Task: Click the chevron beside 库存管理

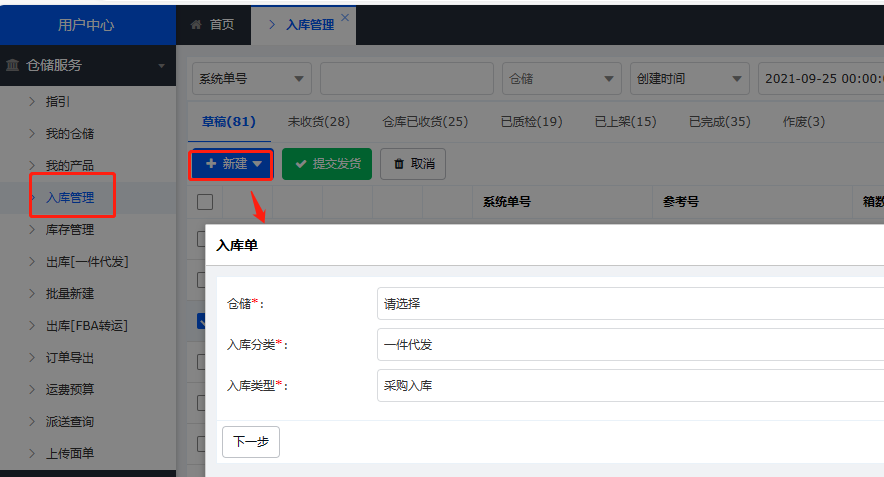Action: click(32, 229)
